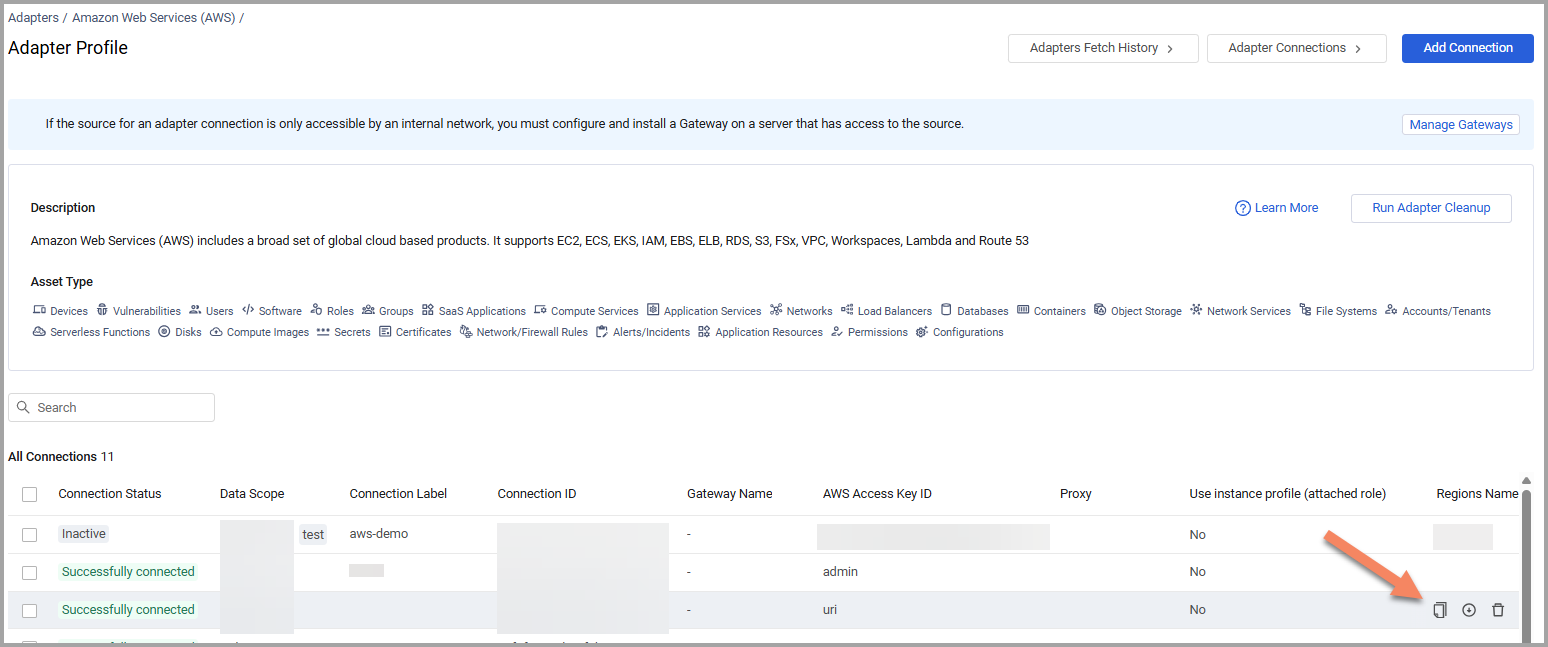Click the Permissions asset type icon
Viewport: 1548px width, 647px height.
coord(837,331)
